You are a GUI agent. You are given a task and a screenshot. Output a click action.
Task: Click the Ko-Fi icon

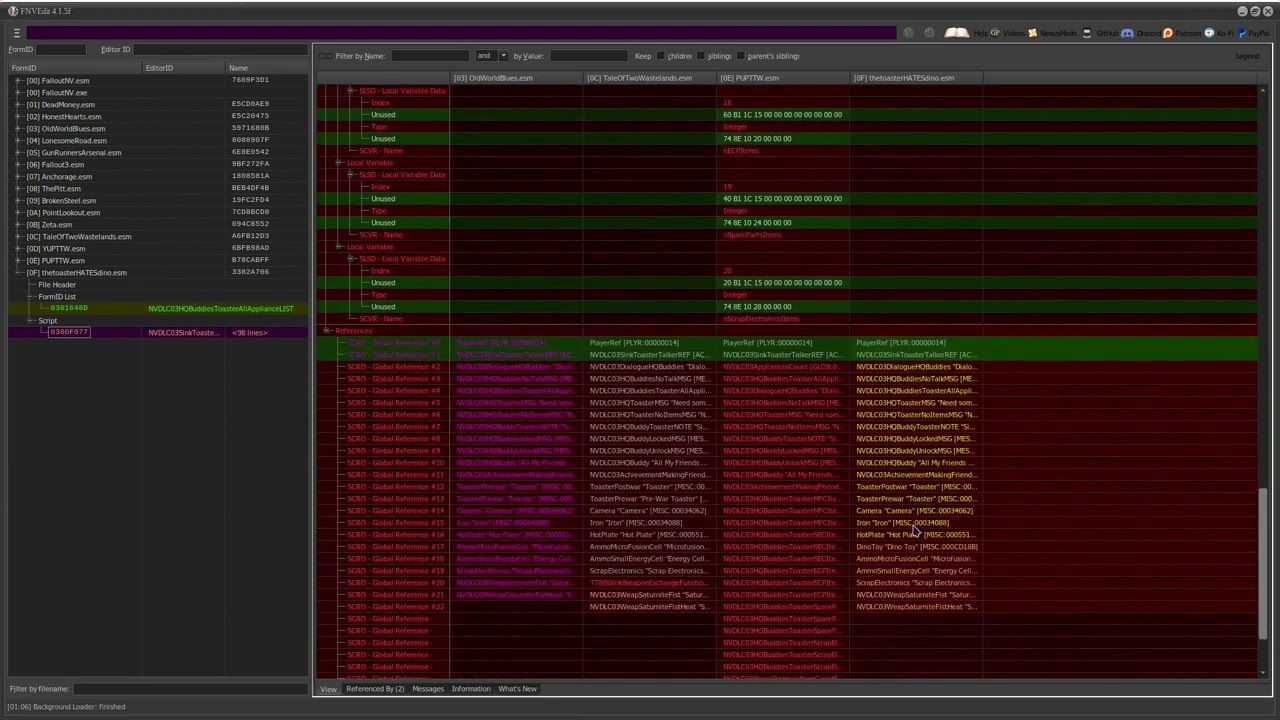click(x=1209, y=33)
